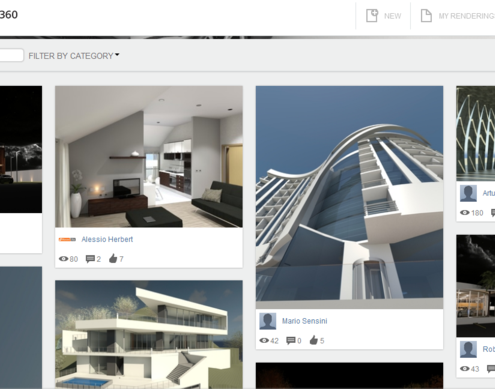This screenshot has height=389, width=495.
Task: Click Alessio Herbert's orange avatar logo
Action: coord(67,239)
